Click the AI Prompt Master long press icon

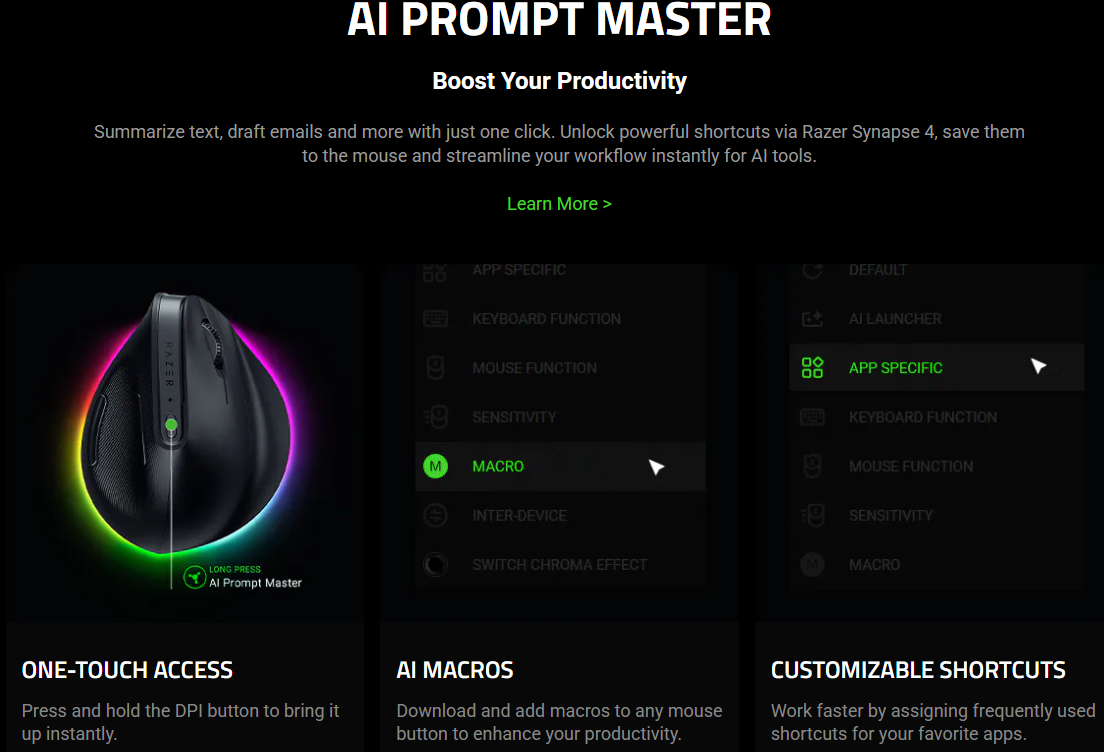[194, 577]
